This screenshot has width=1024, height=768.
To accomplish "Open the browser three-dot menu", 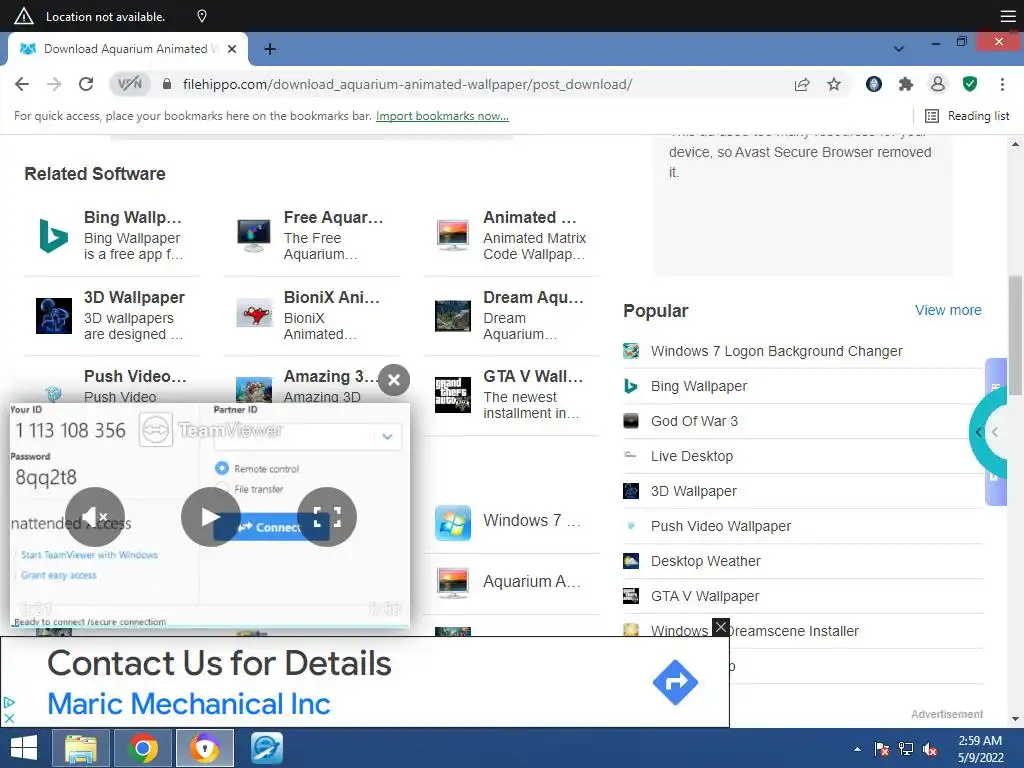I will click(x=1002, y=84).
